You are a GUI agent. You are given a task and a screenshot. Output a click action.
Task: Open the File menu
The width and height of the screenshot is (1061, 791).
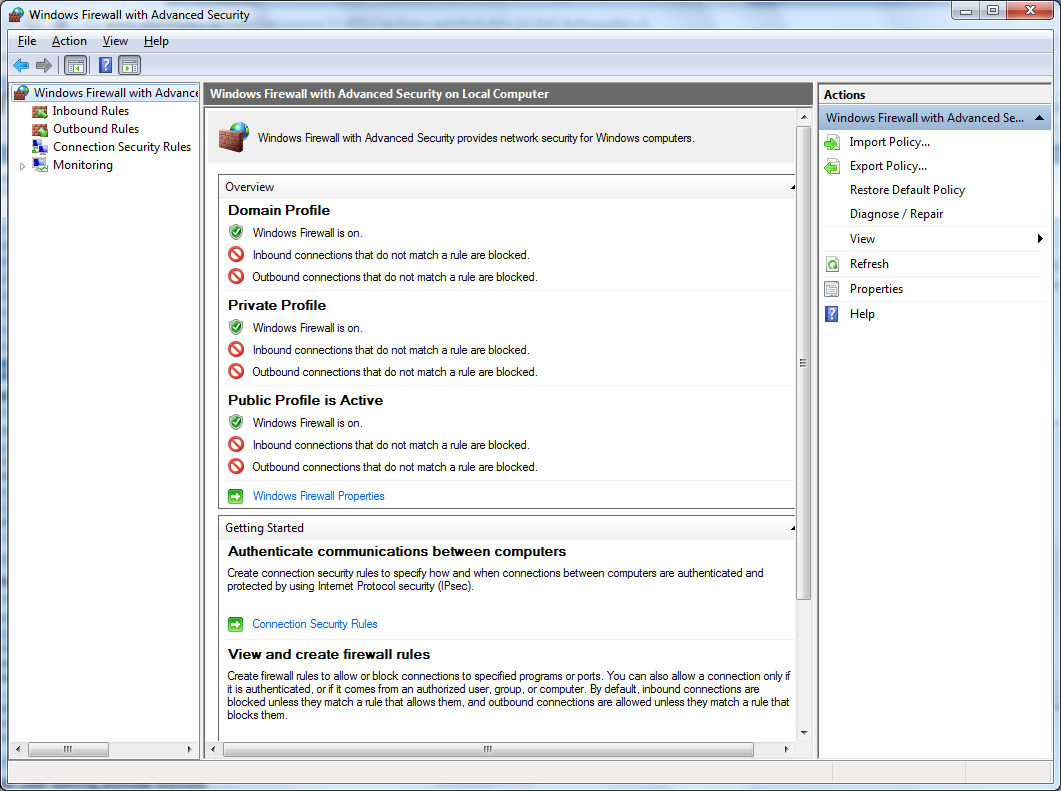(27, 41)
